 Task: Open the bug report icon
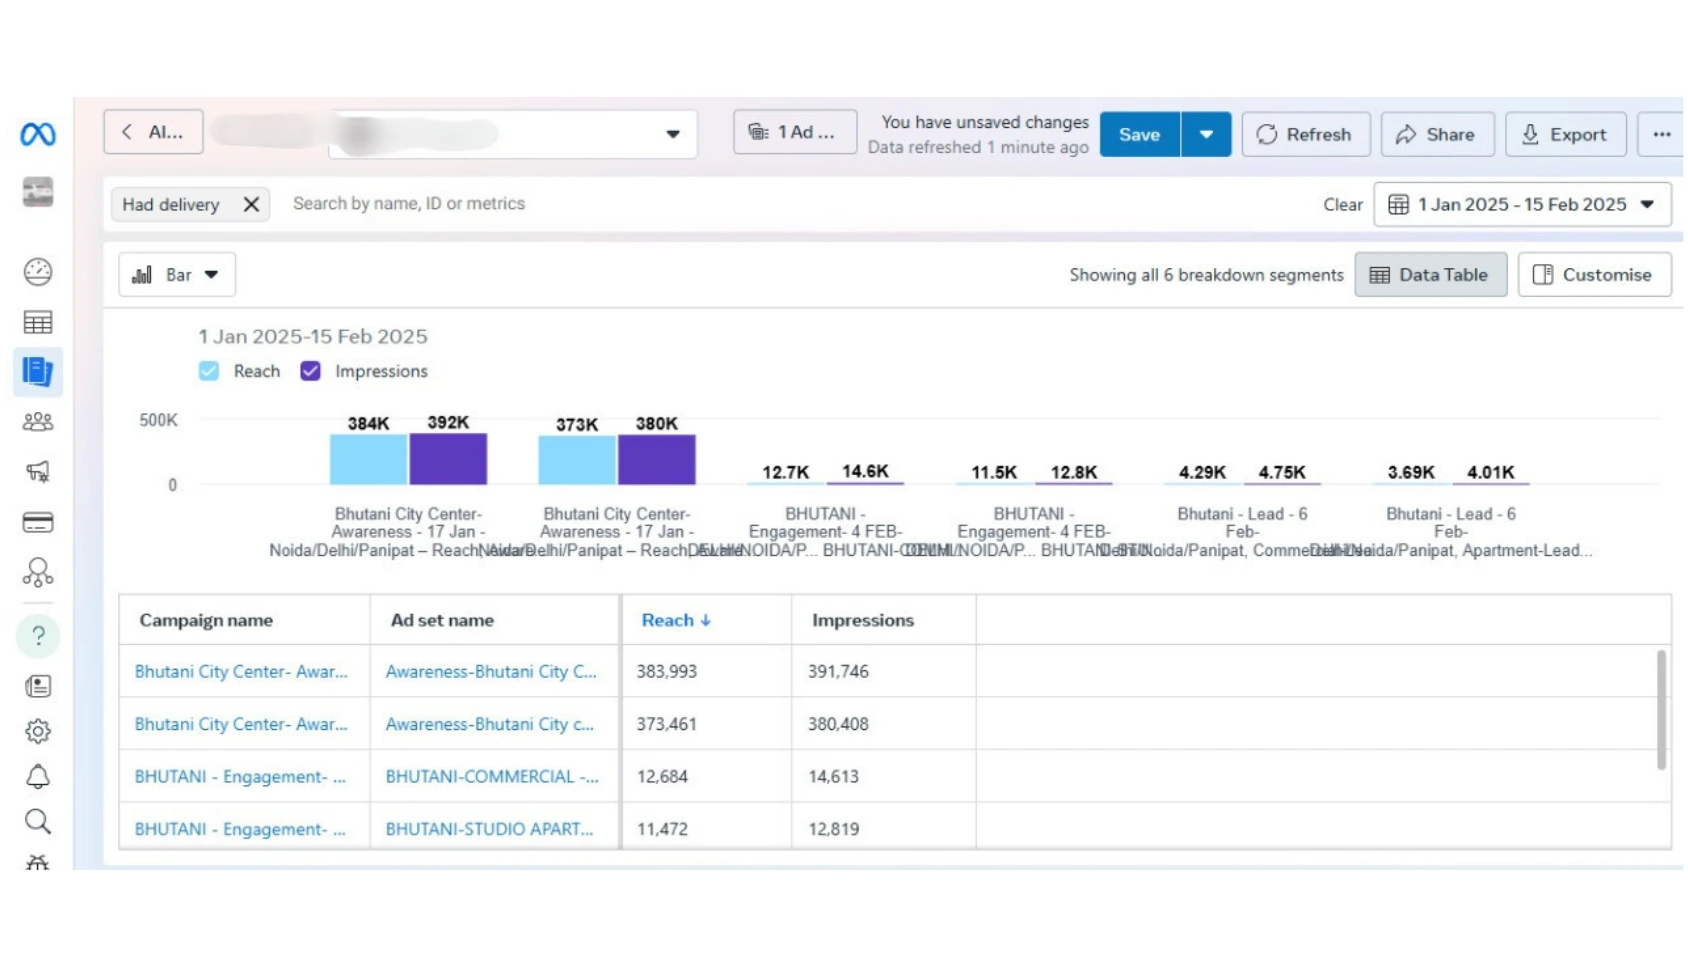[x=38, y=862]
